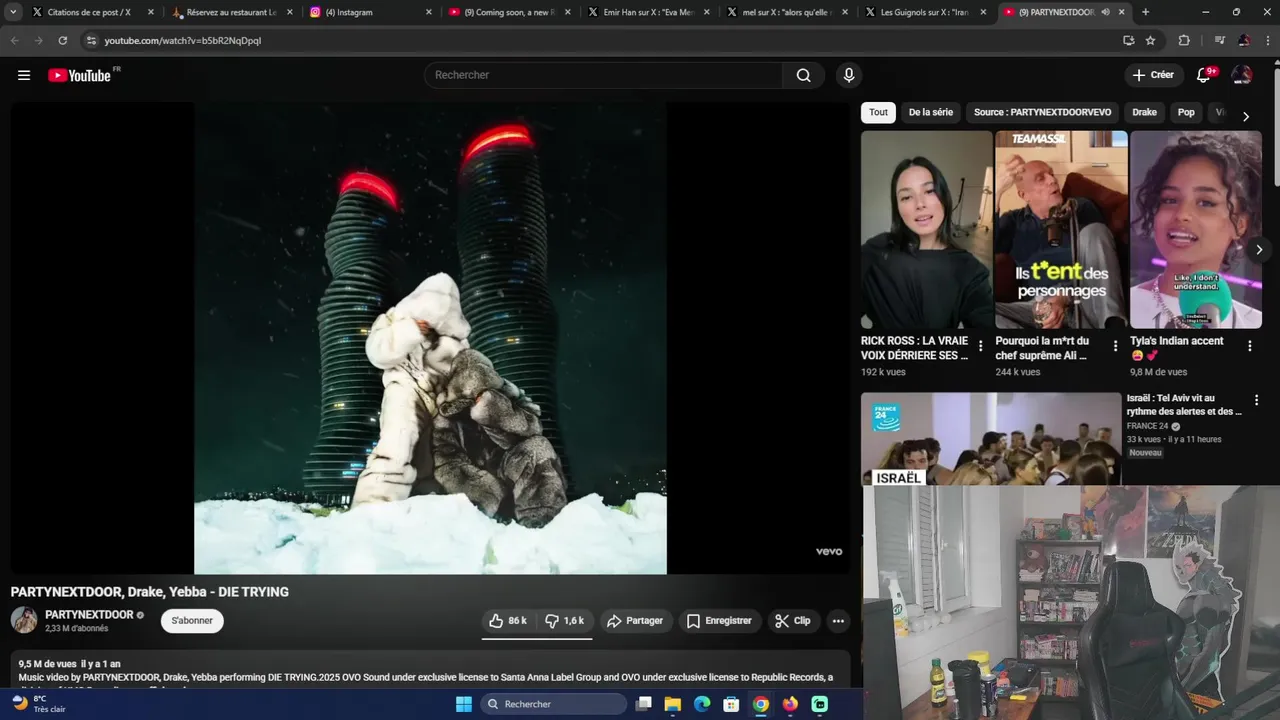Open the notifications bell
The image size is (1280, 720).
[1204, 75]
